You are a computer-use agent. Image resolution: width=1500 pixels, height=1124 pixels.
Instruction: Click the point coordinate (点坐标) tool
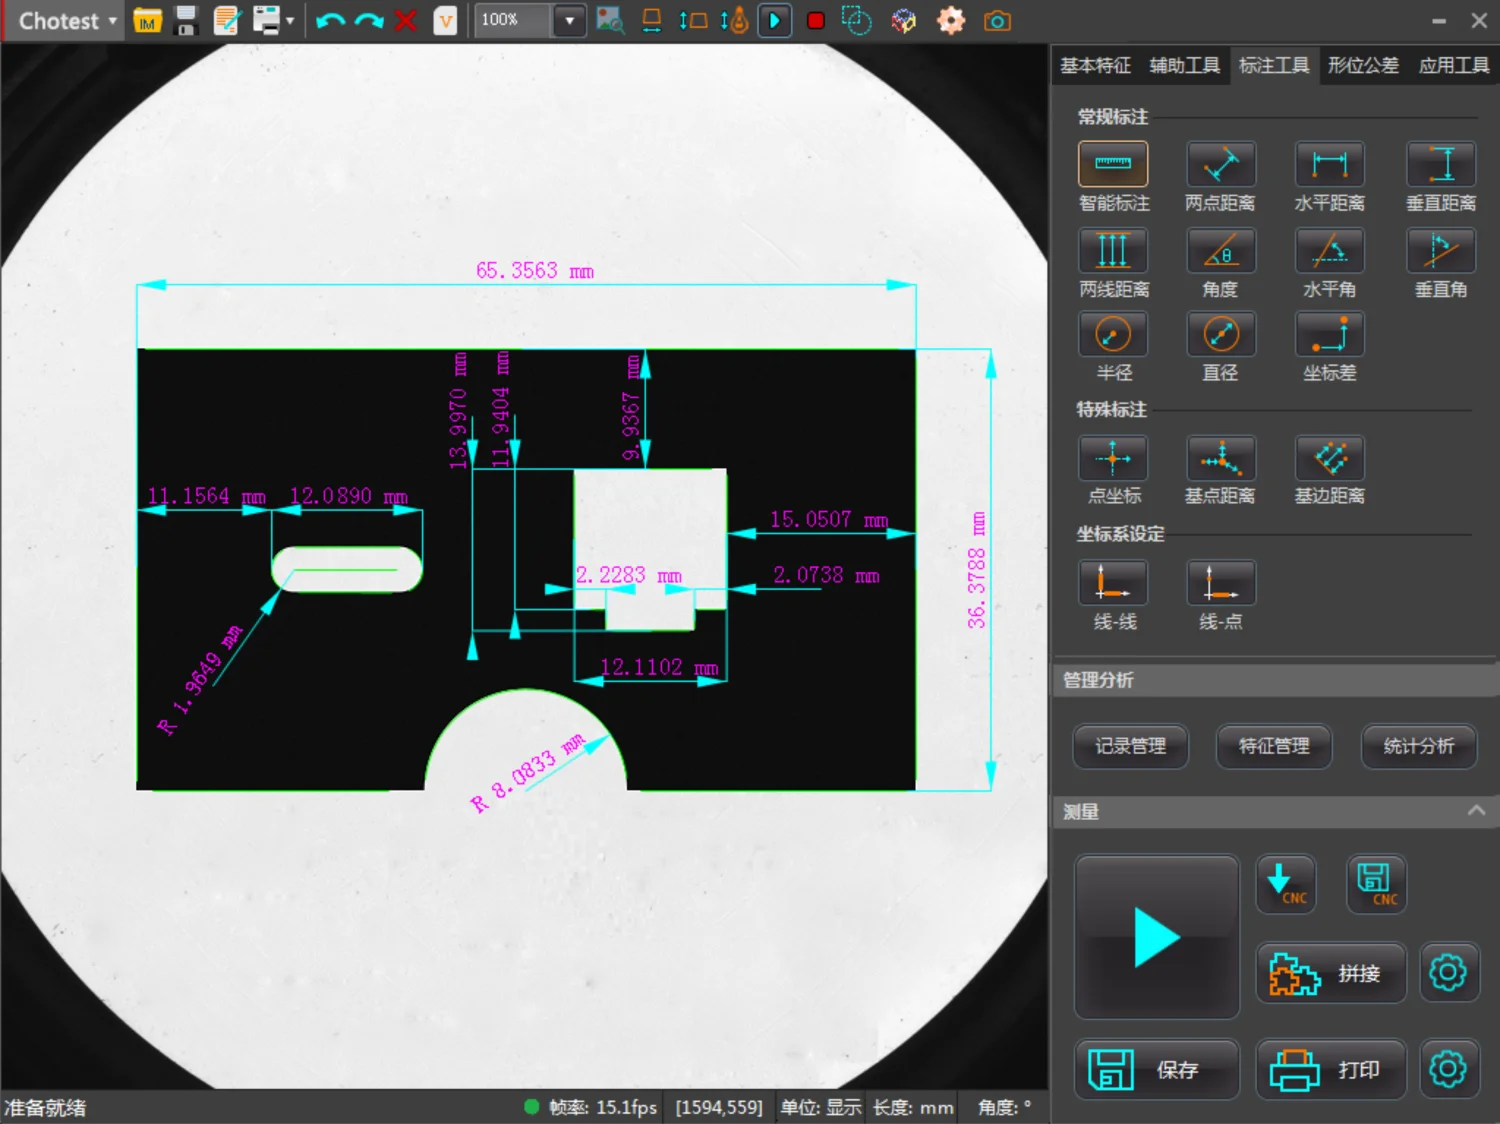pyautogui.click(x=1113, y=459)
